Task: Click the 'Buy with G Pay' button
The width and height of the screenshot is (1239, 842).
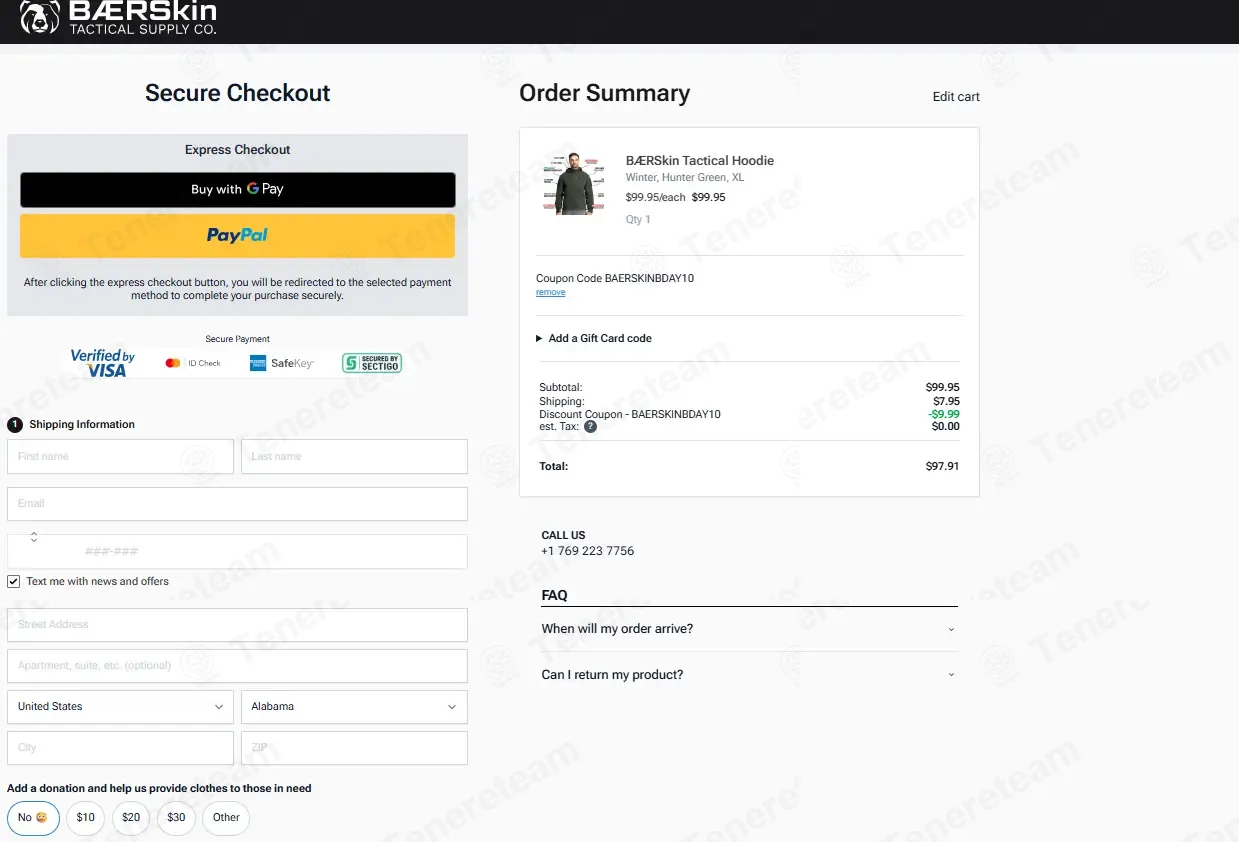Action: [238, 190]
